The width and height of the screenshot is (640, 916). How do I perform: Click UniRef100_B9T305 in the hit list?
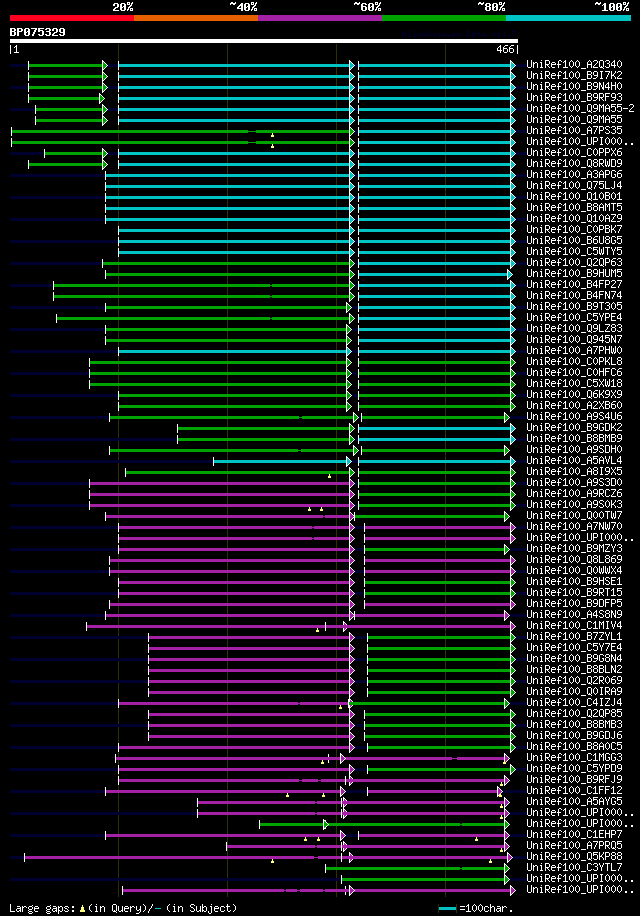point(574,307)
